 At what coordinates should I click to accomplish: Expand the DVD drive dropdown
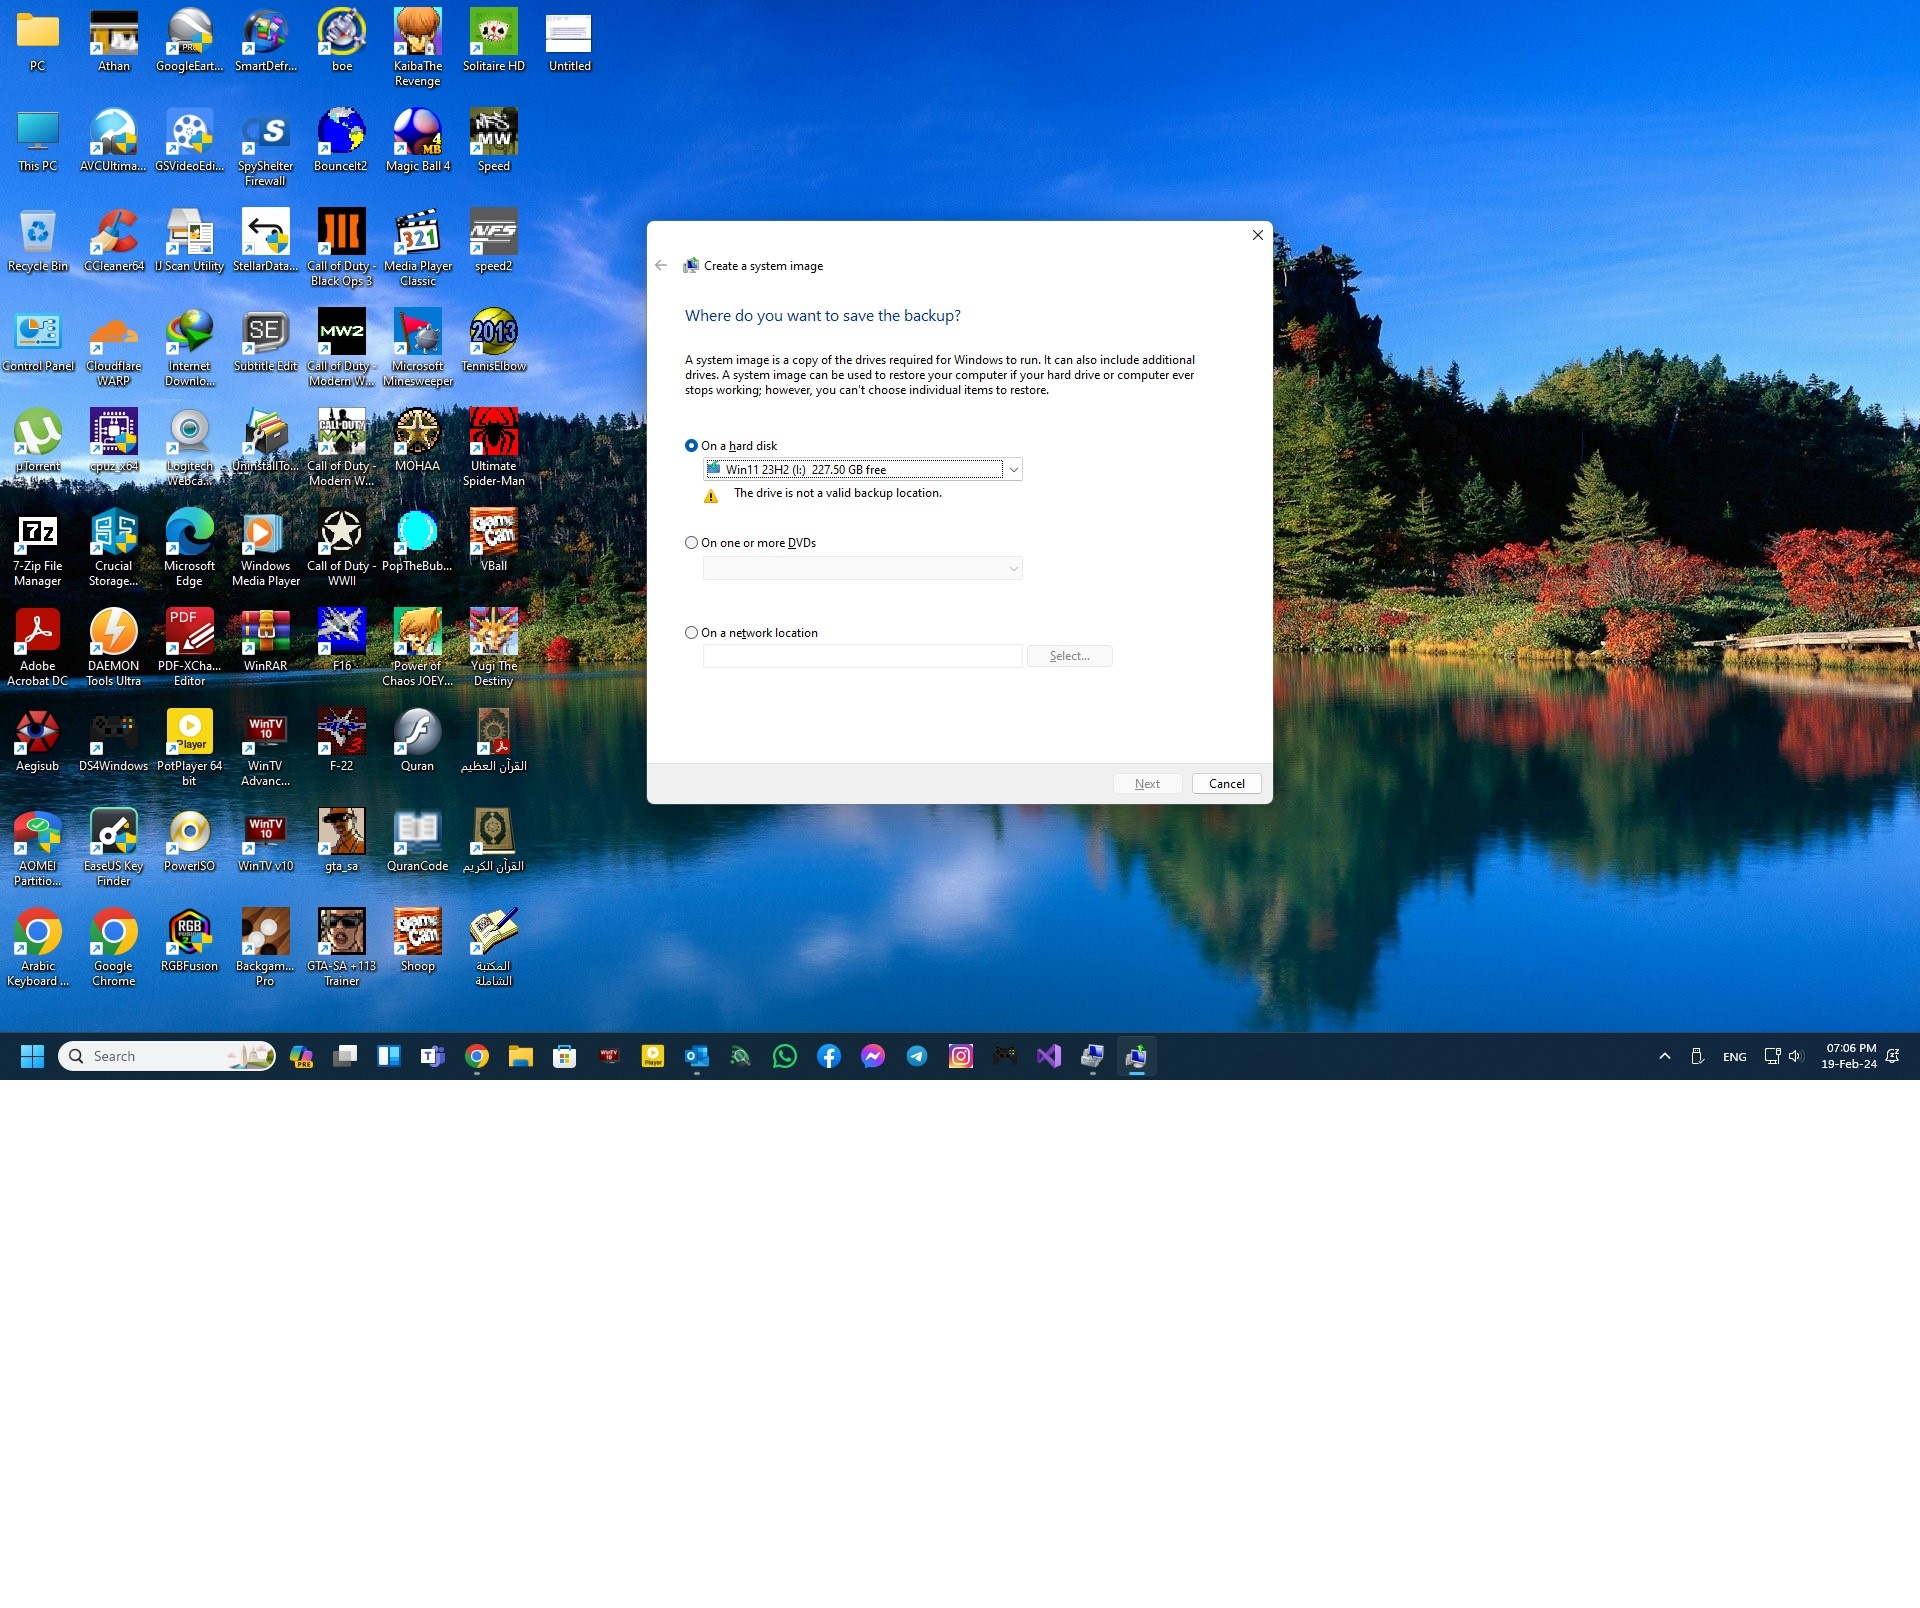pyautogui.click(x=1013, y=568)
